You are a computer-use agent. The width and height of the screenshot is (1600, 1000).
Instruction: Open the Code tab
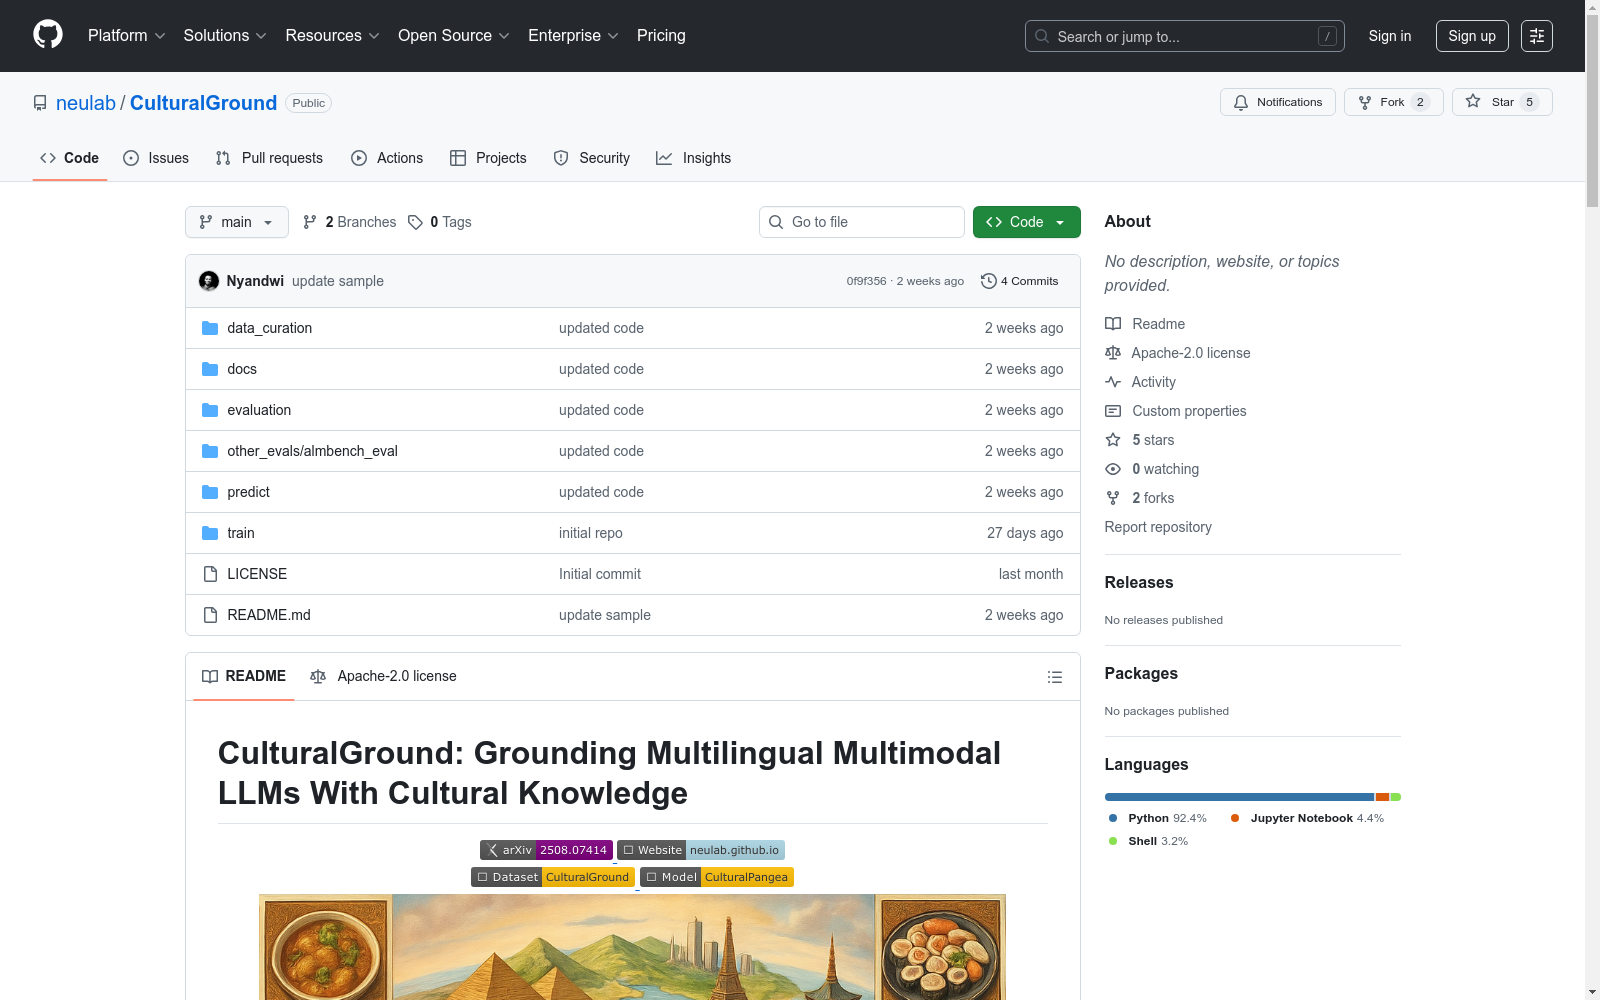(x=70, y=158)
